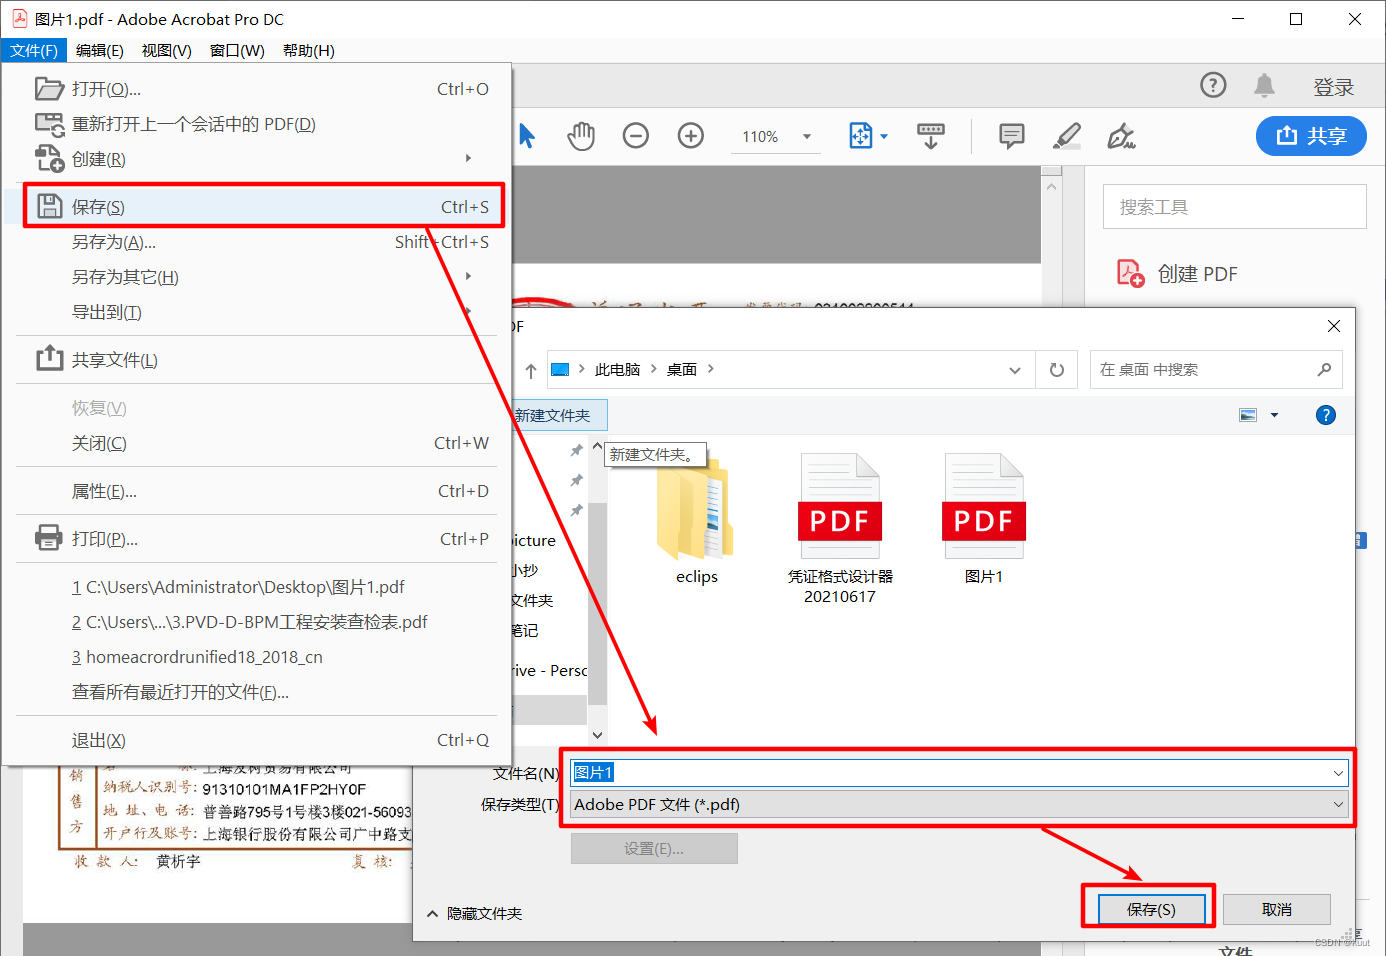The height and width of the screenshot is (956, 1386).
Task: Open the 文件(F) menu
Action: click(34, 50)
